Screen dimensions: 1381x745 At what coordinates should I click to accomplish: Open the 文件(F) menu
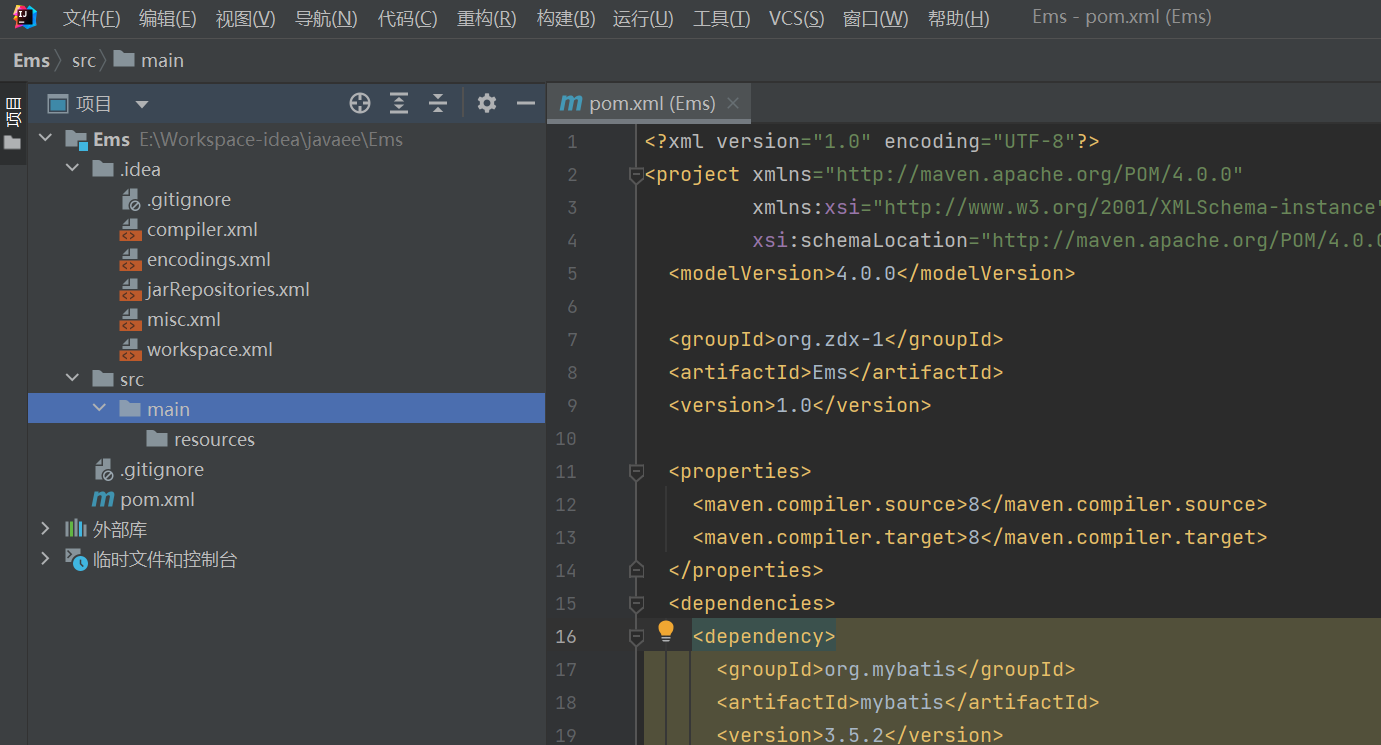pyautogui.click(x=91, y=18)
